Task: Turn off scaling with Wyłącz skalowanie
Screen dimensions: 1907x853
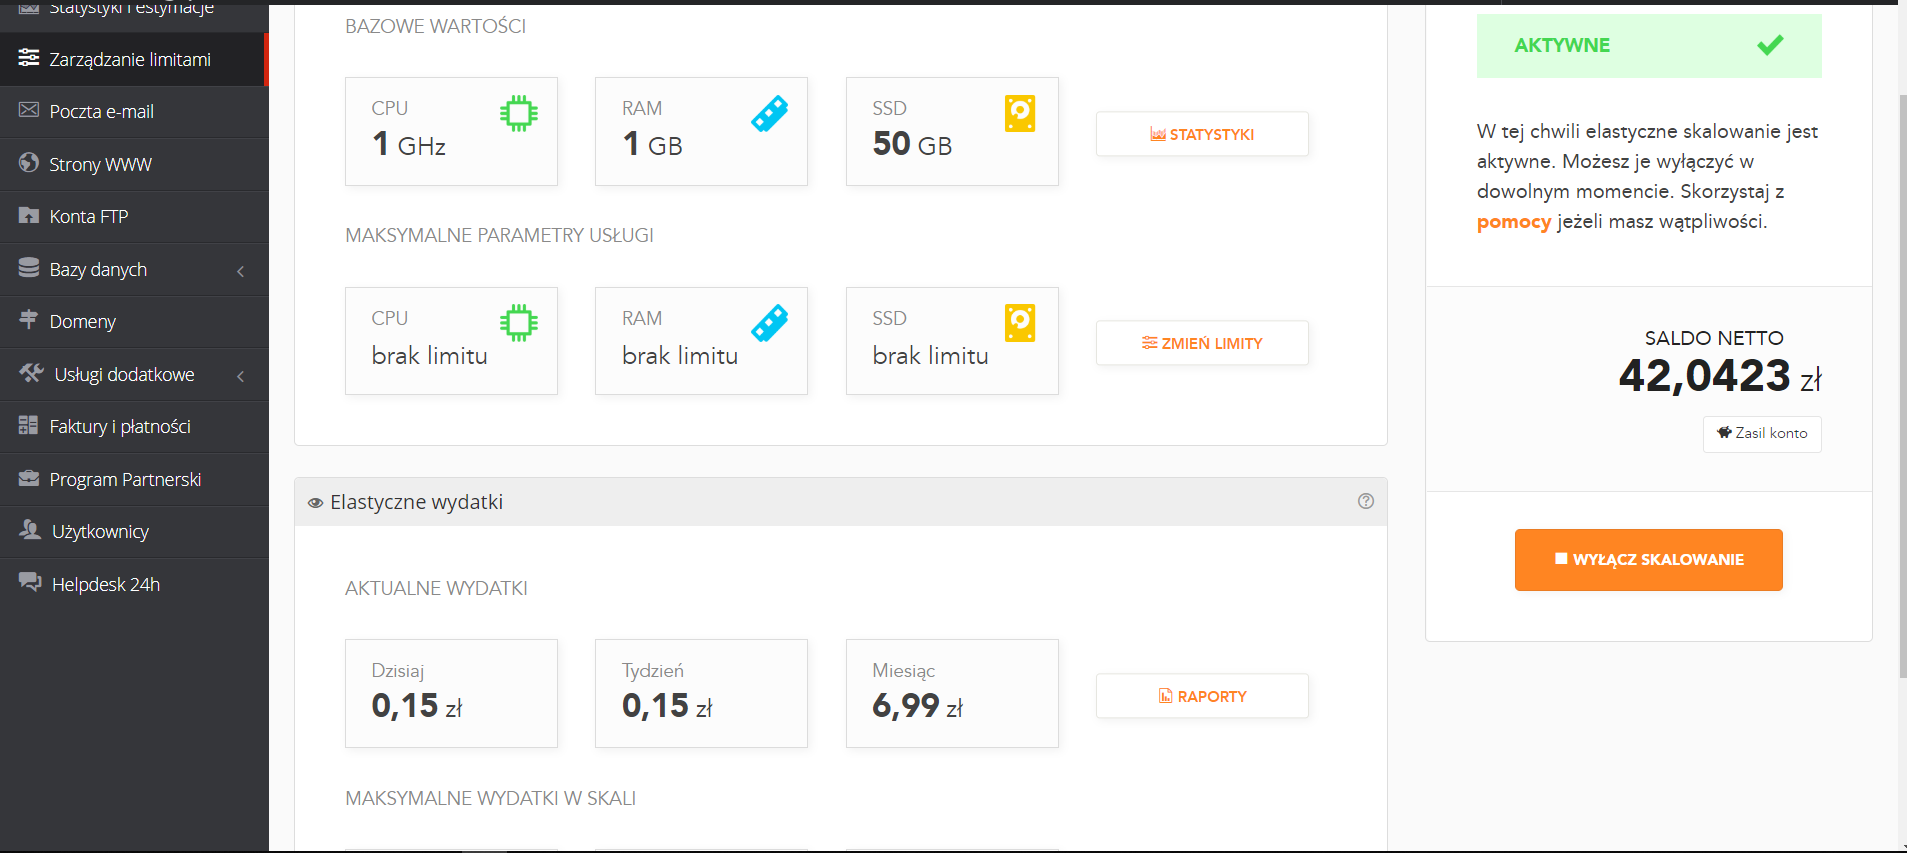Action: 1648,560
